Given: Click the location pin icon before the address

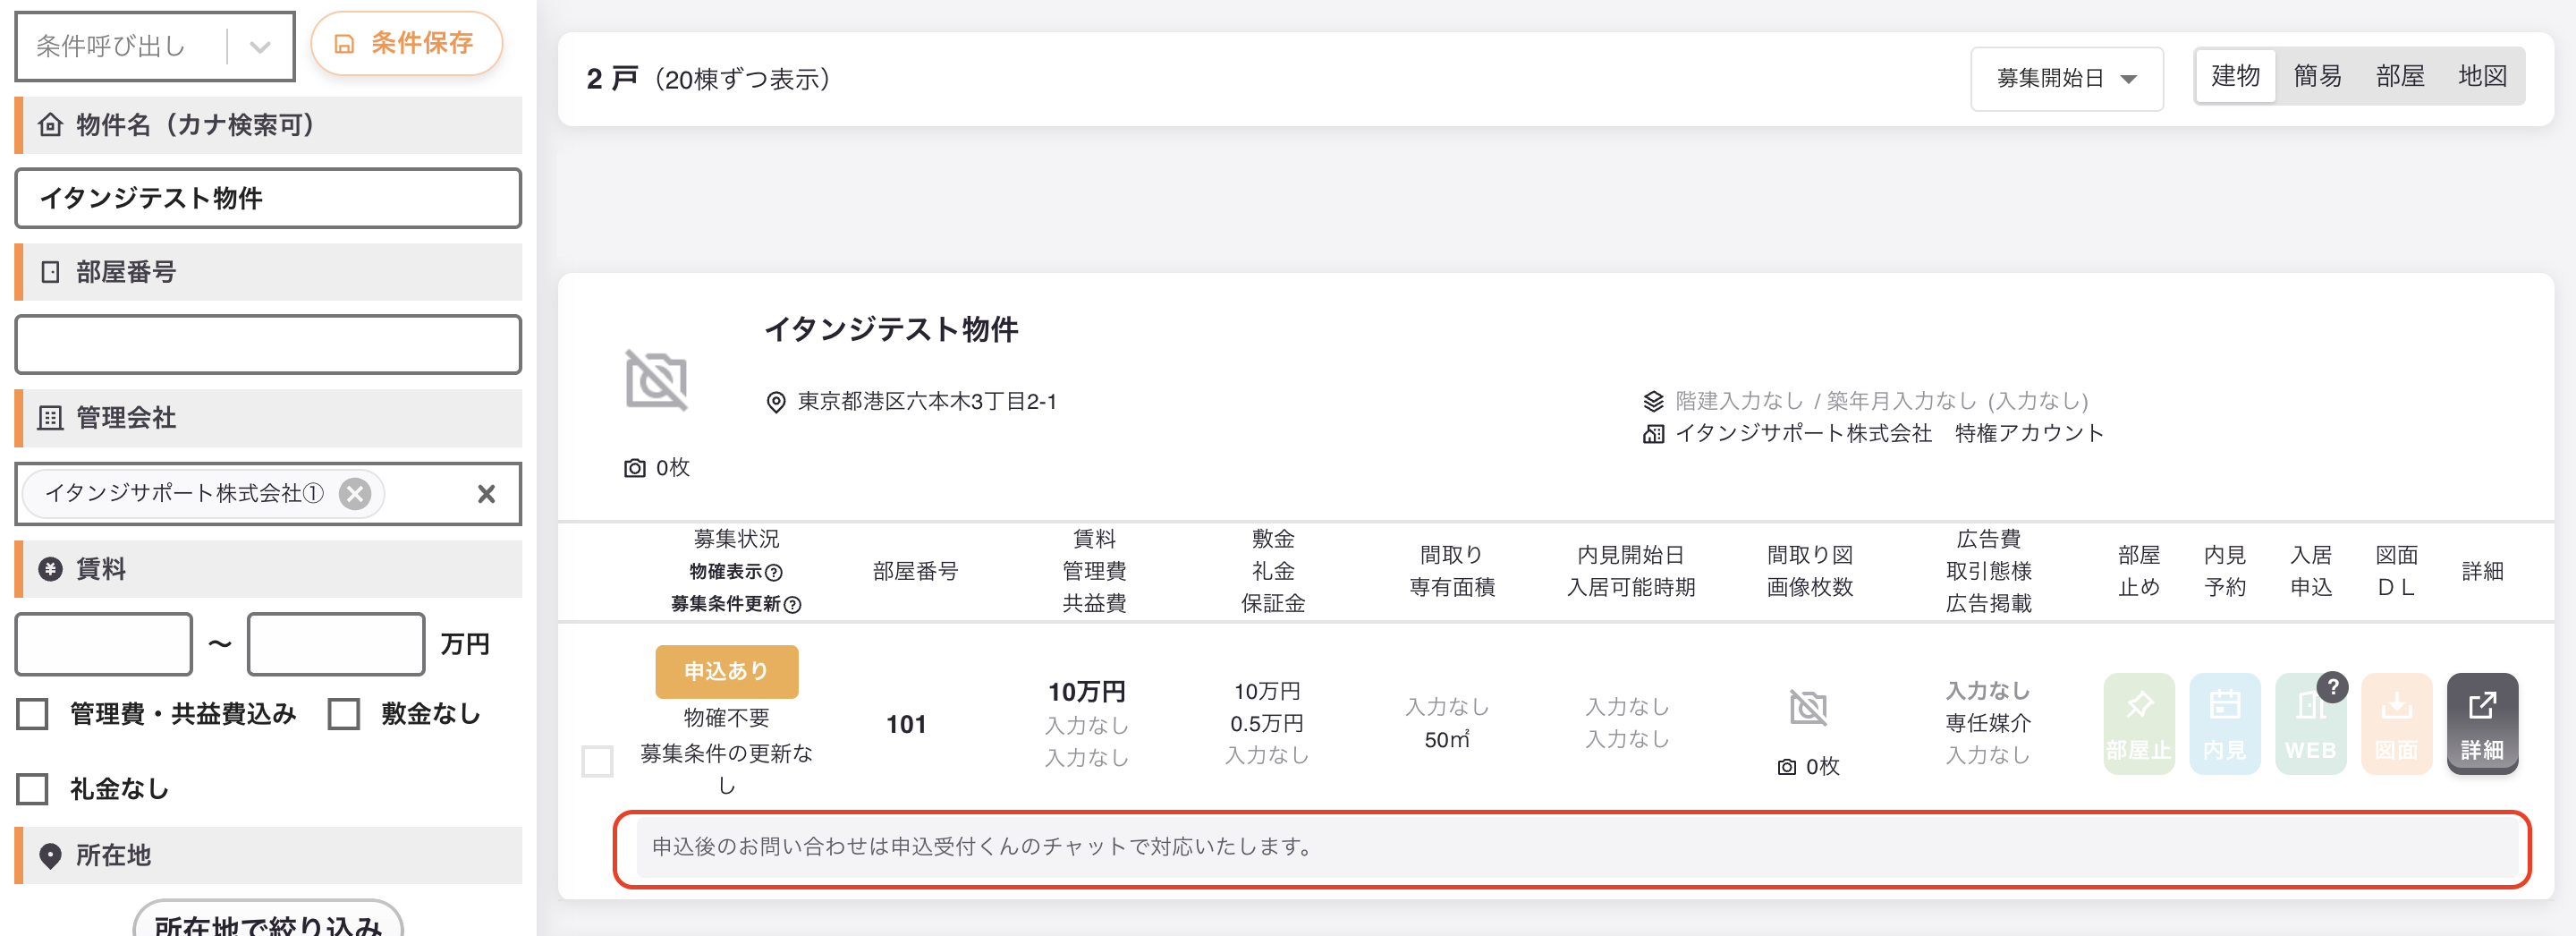Looking at the screenshot, I should 775,402.
